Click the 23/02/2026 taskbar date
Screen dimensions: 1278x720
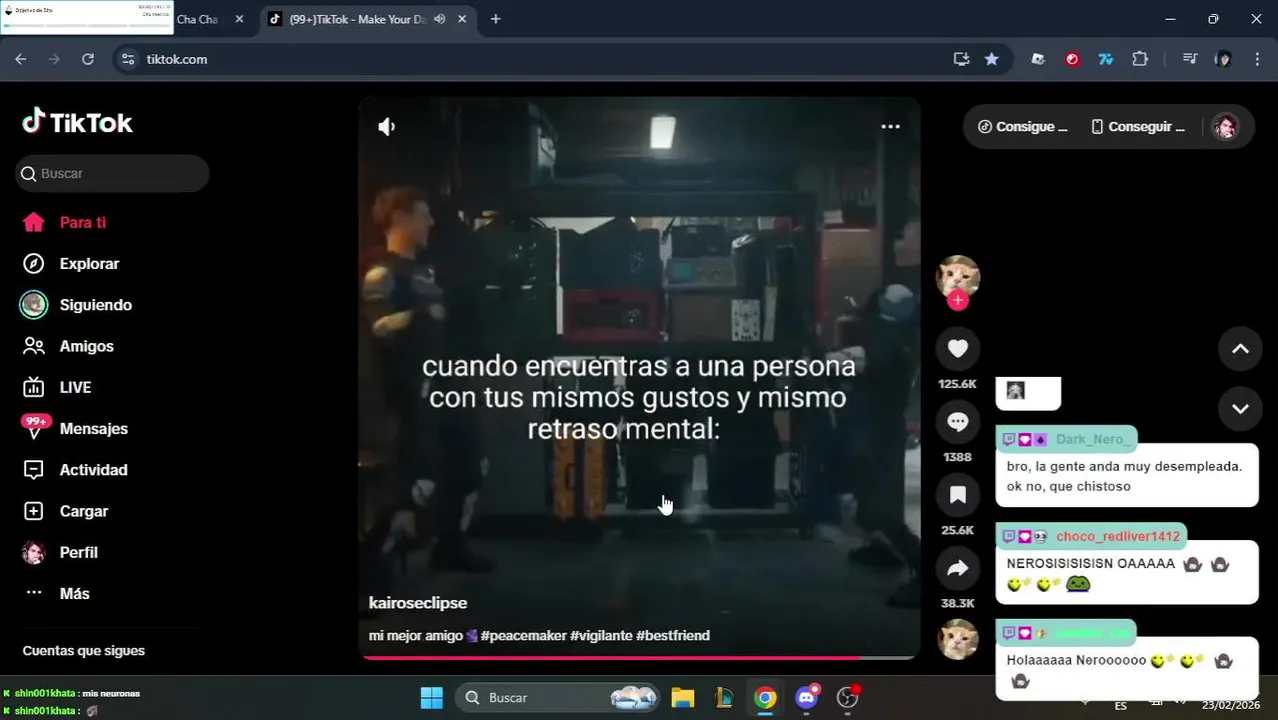click(1230, 705)
